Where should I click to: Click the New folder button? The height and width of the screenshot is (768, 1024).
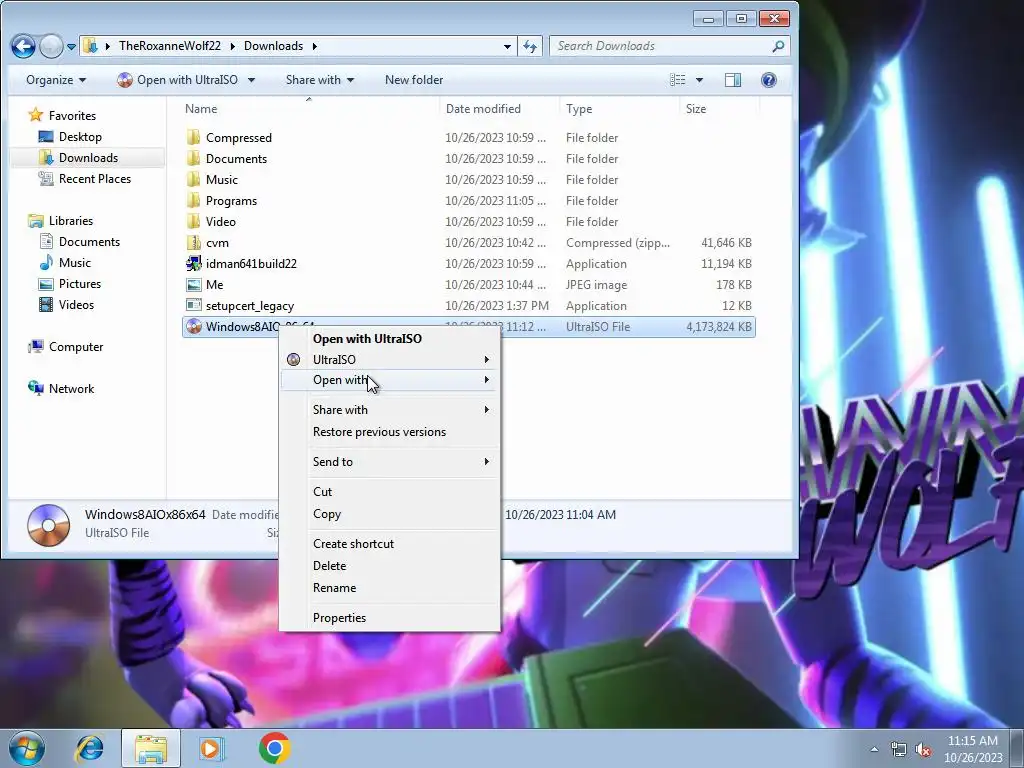414,80
